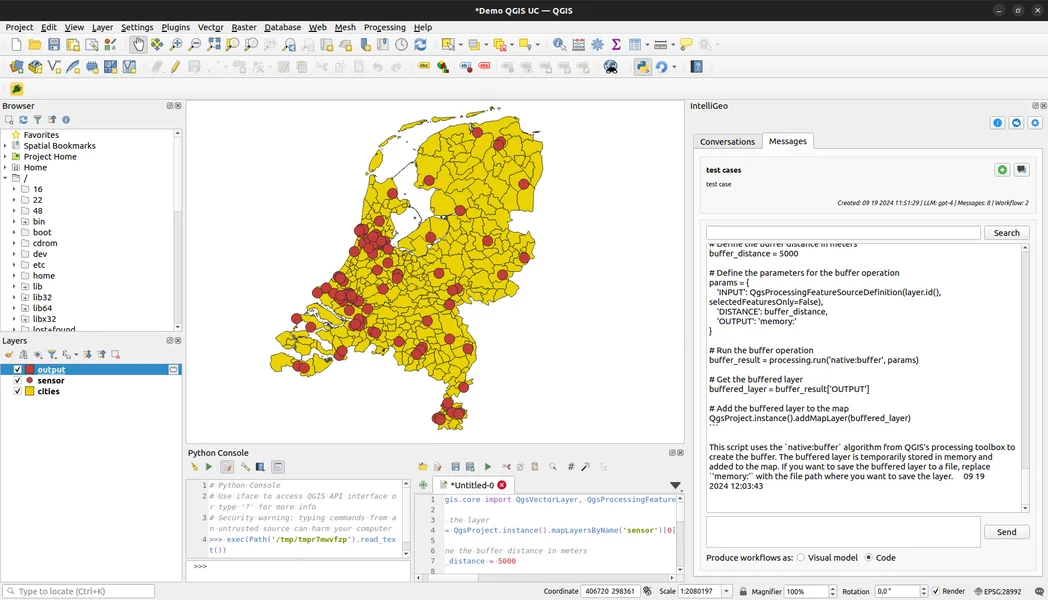1048x600 pixels.
Task: Toggle visibility of sensor layer
Action: [x=17, y=380]
